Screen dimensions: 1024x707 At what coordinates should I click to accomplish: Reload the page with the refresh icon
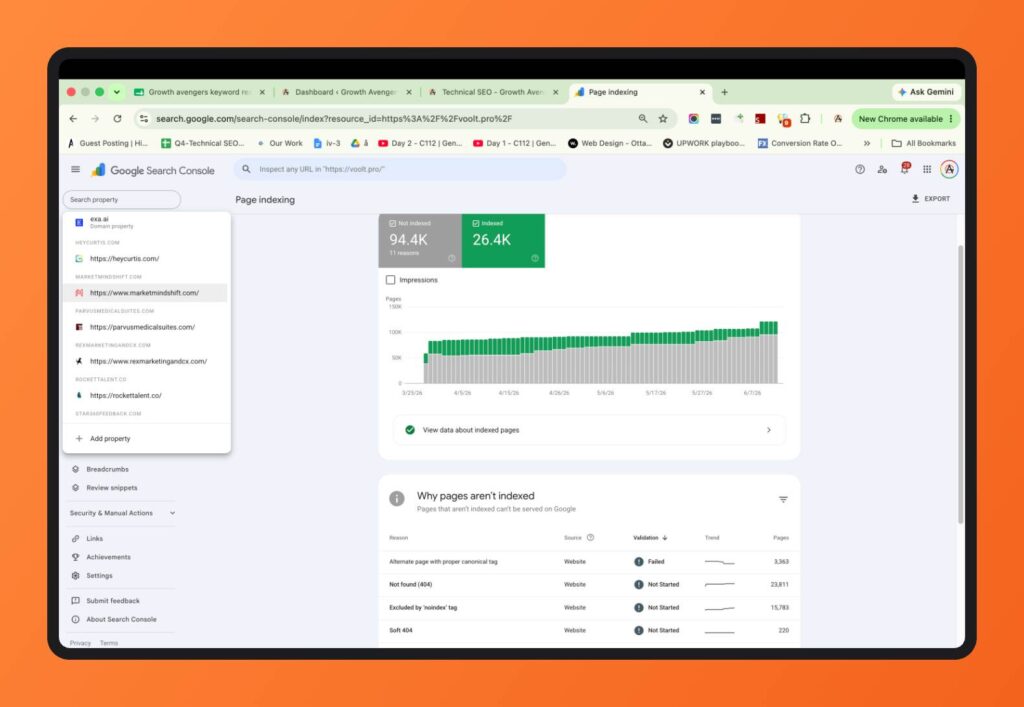click(118, 119)
